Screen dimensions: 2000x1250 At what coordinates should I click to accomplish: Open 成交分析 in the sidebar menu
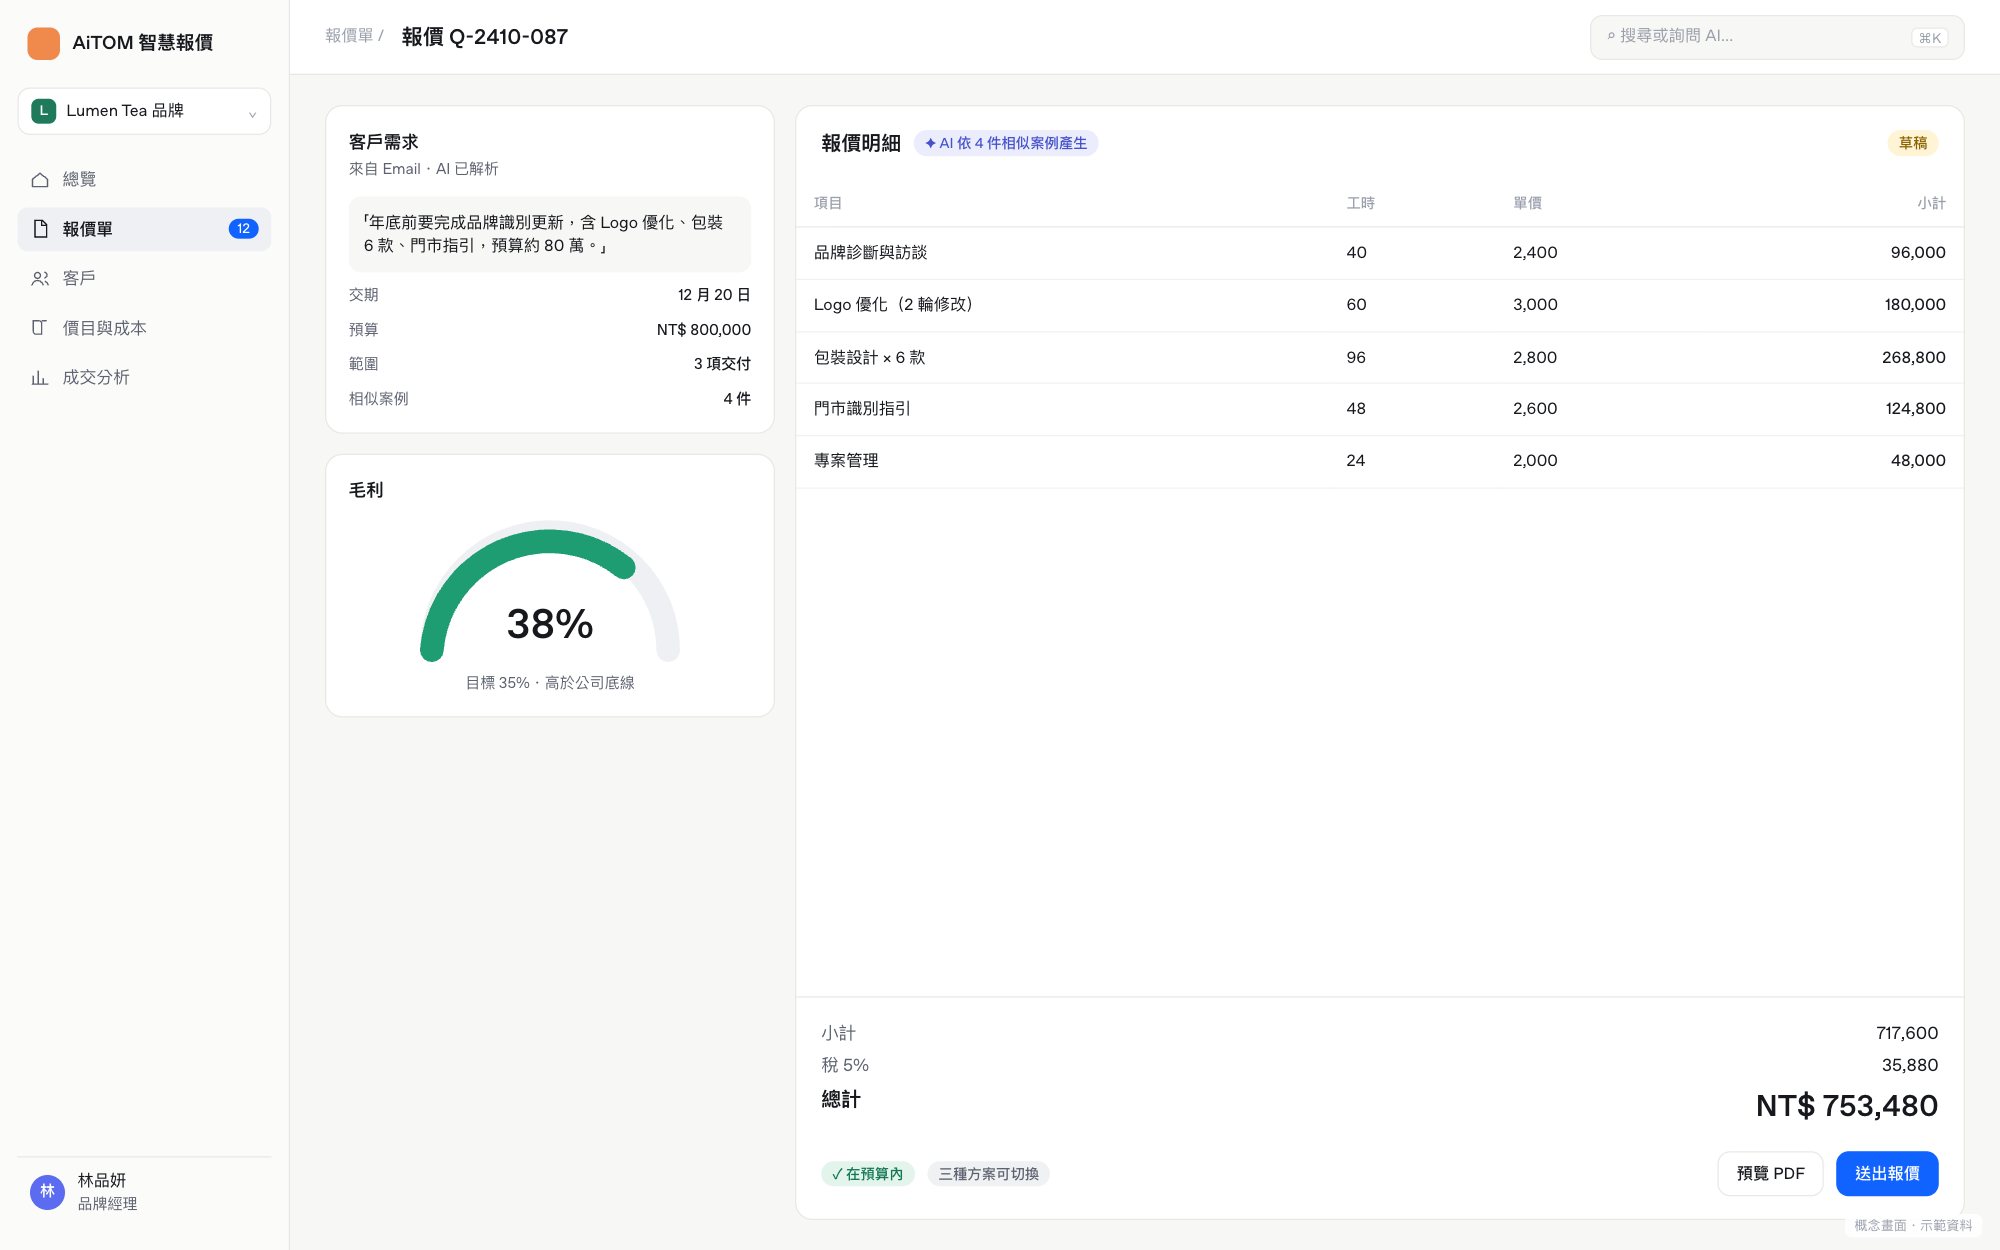tap(144, 378)
